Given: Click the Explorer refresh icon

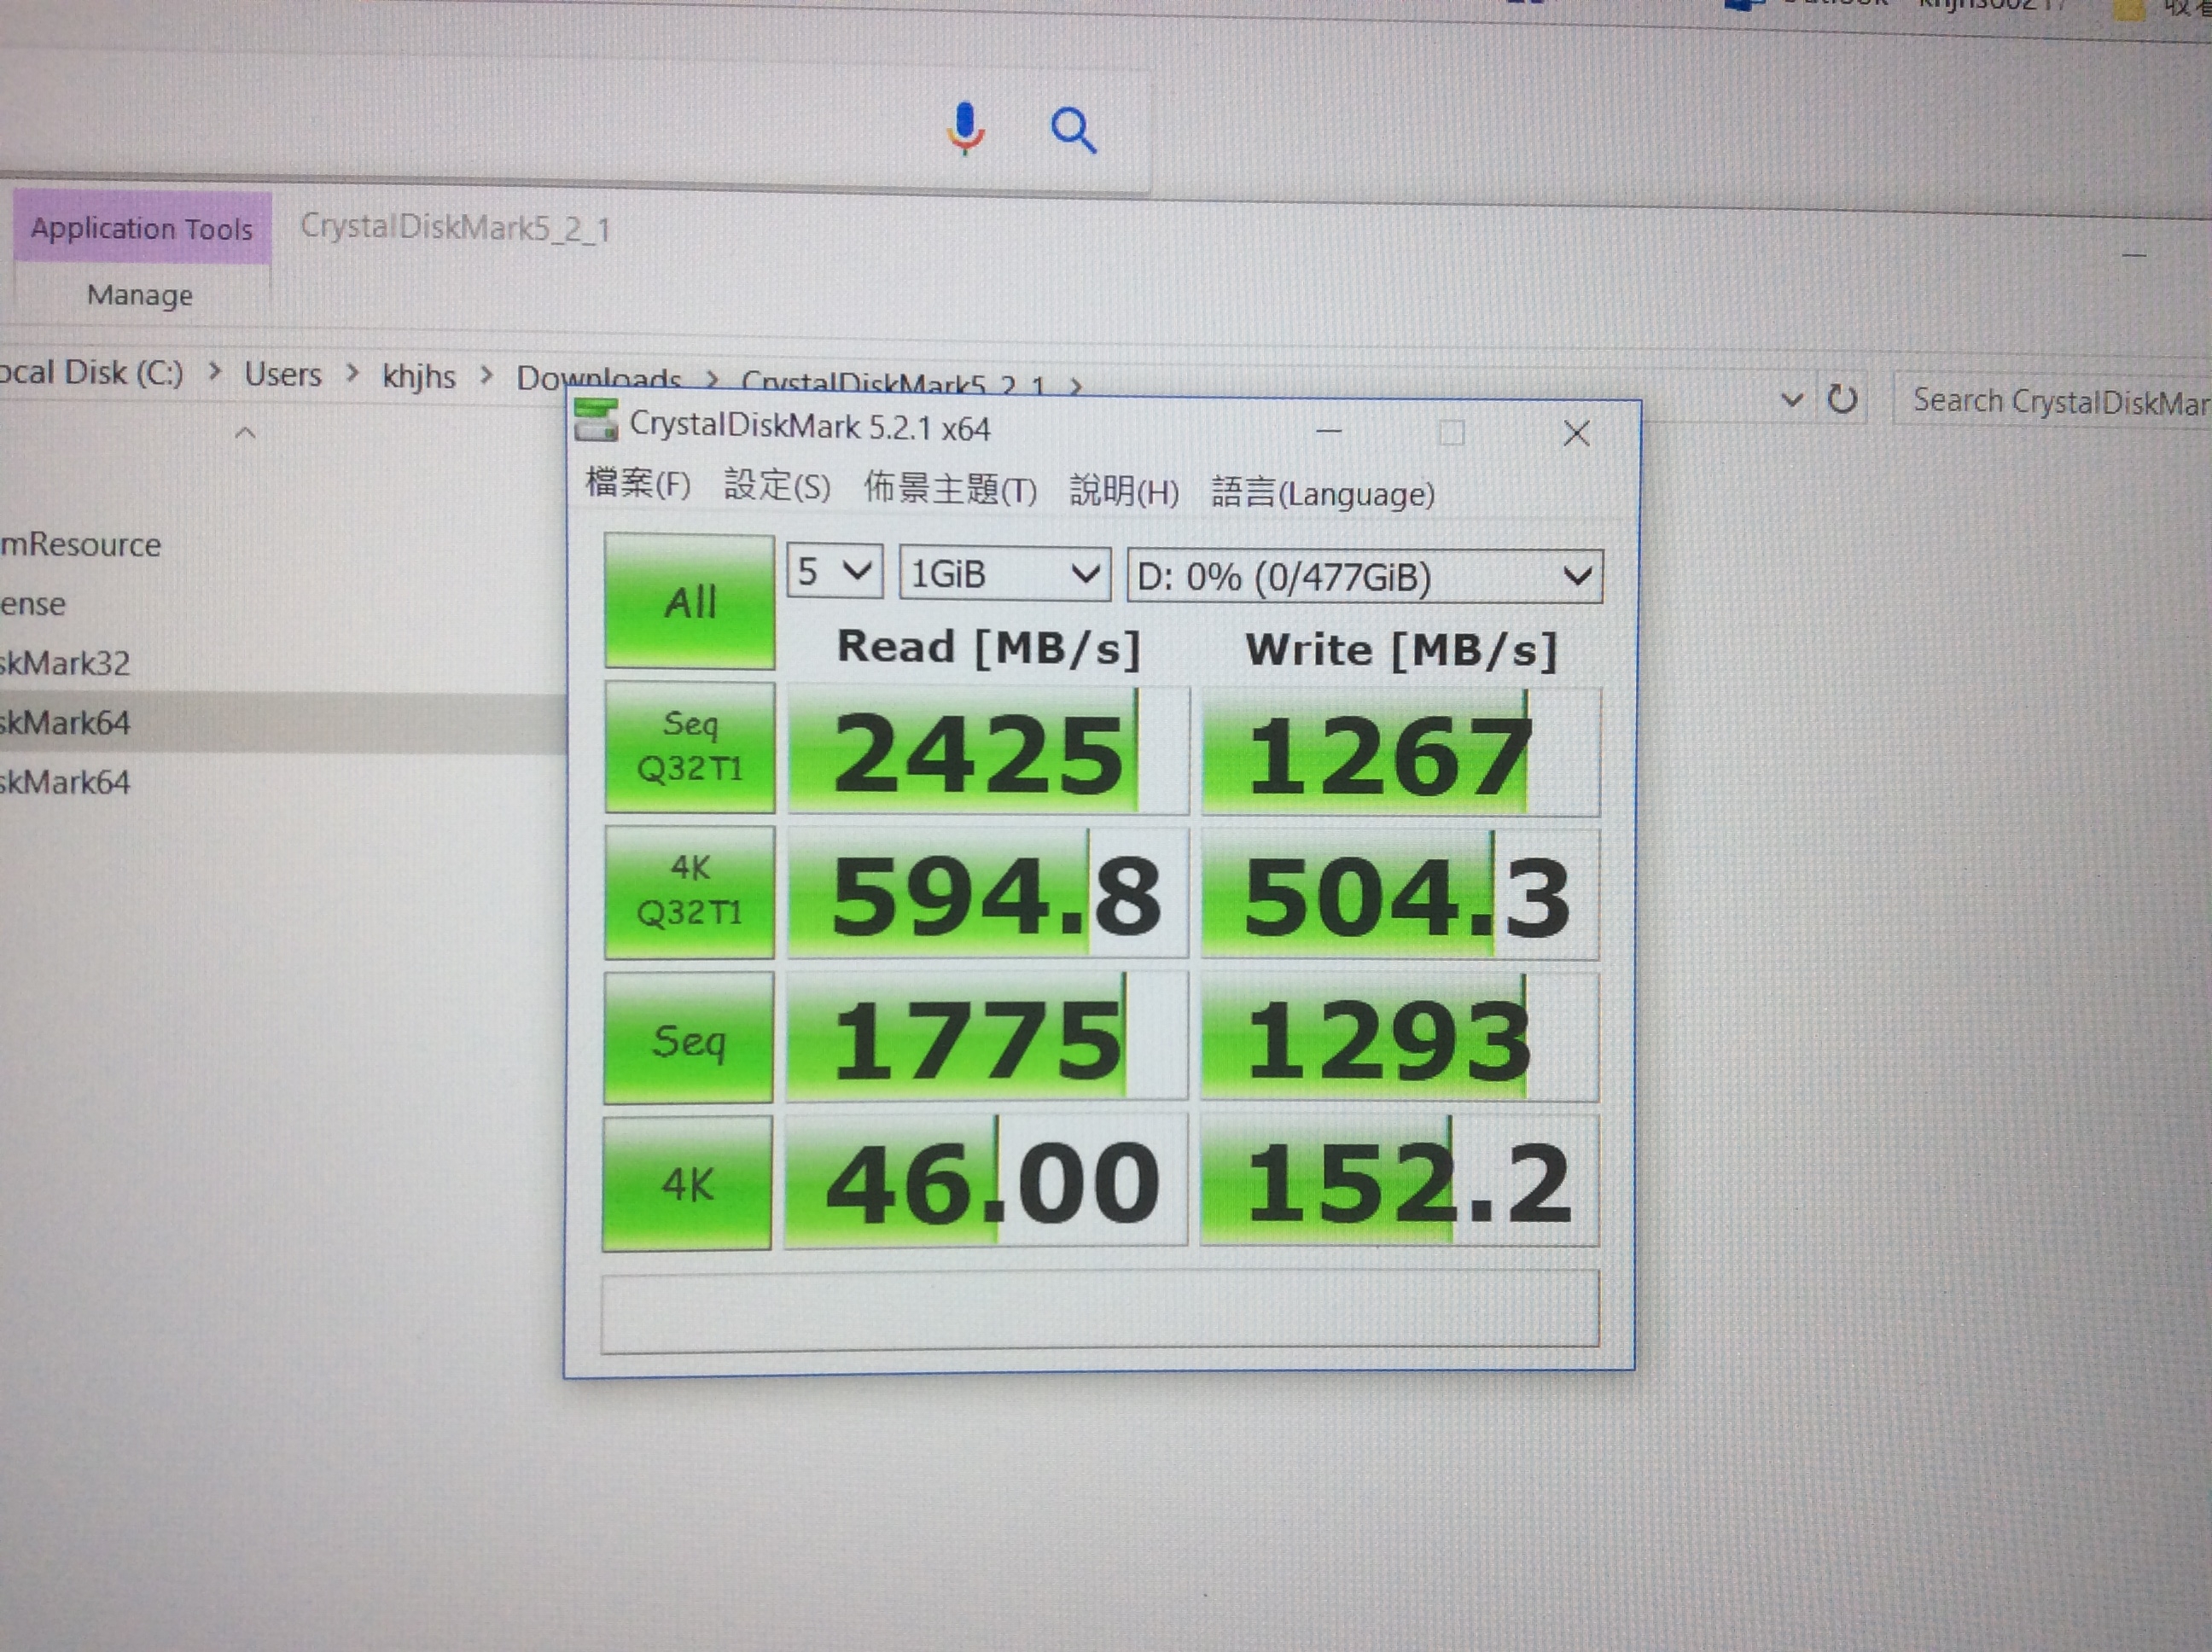Looking at the screenshot, I should (x=1842, y=400).
